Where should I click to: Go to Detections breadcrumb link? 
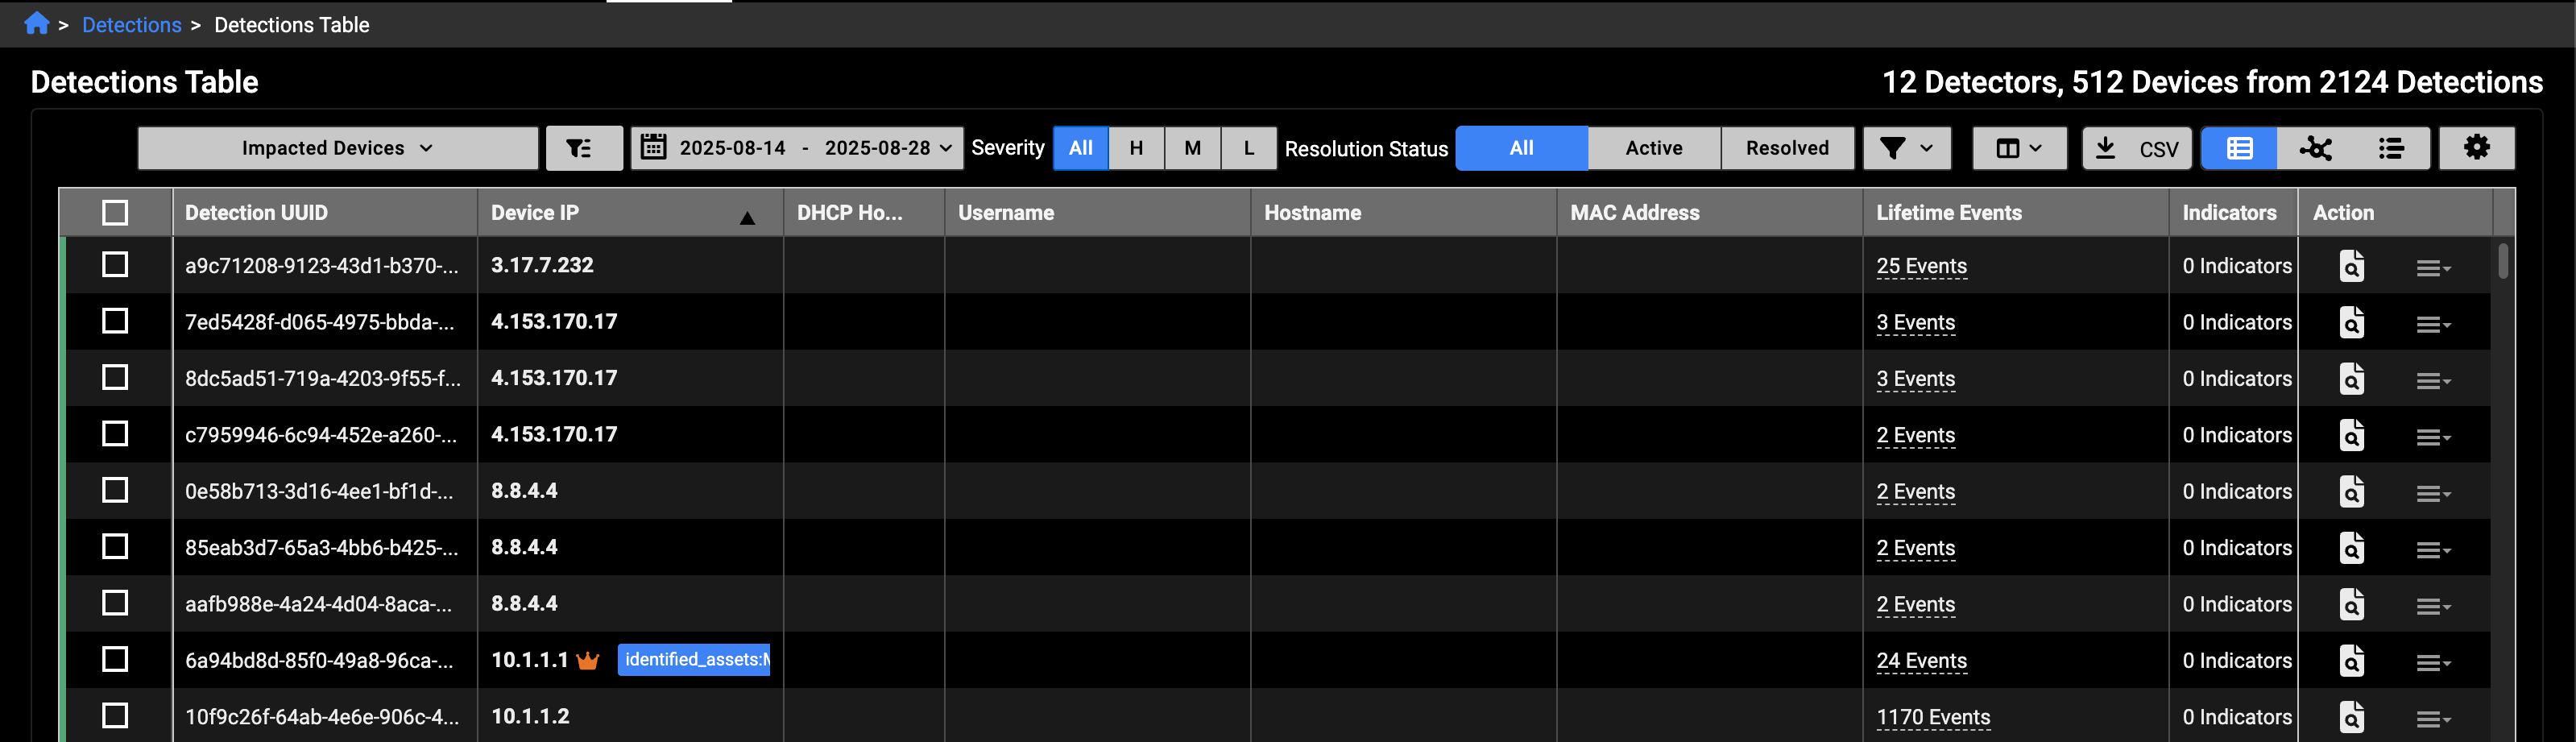(x=132, y=25)
